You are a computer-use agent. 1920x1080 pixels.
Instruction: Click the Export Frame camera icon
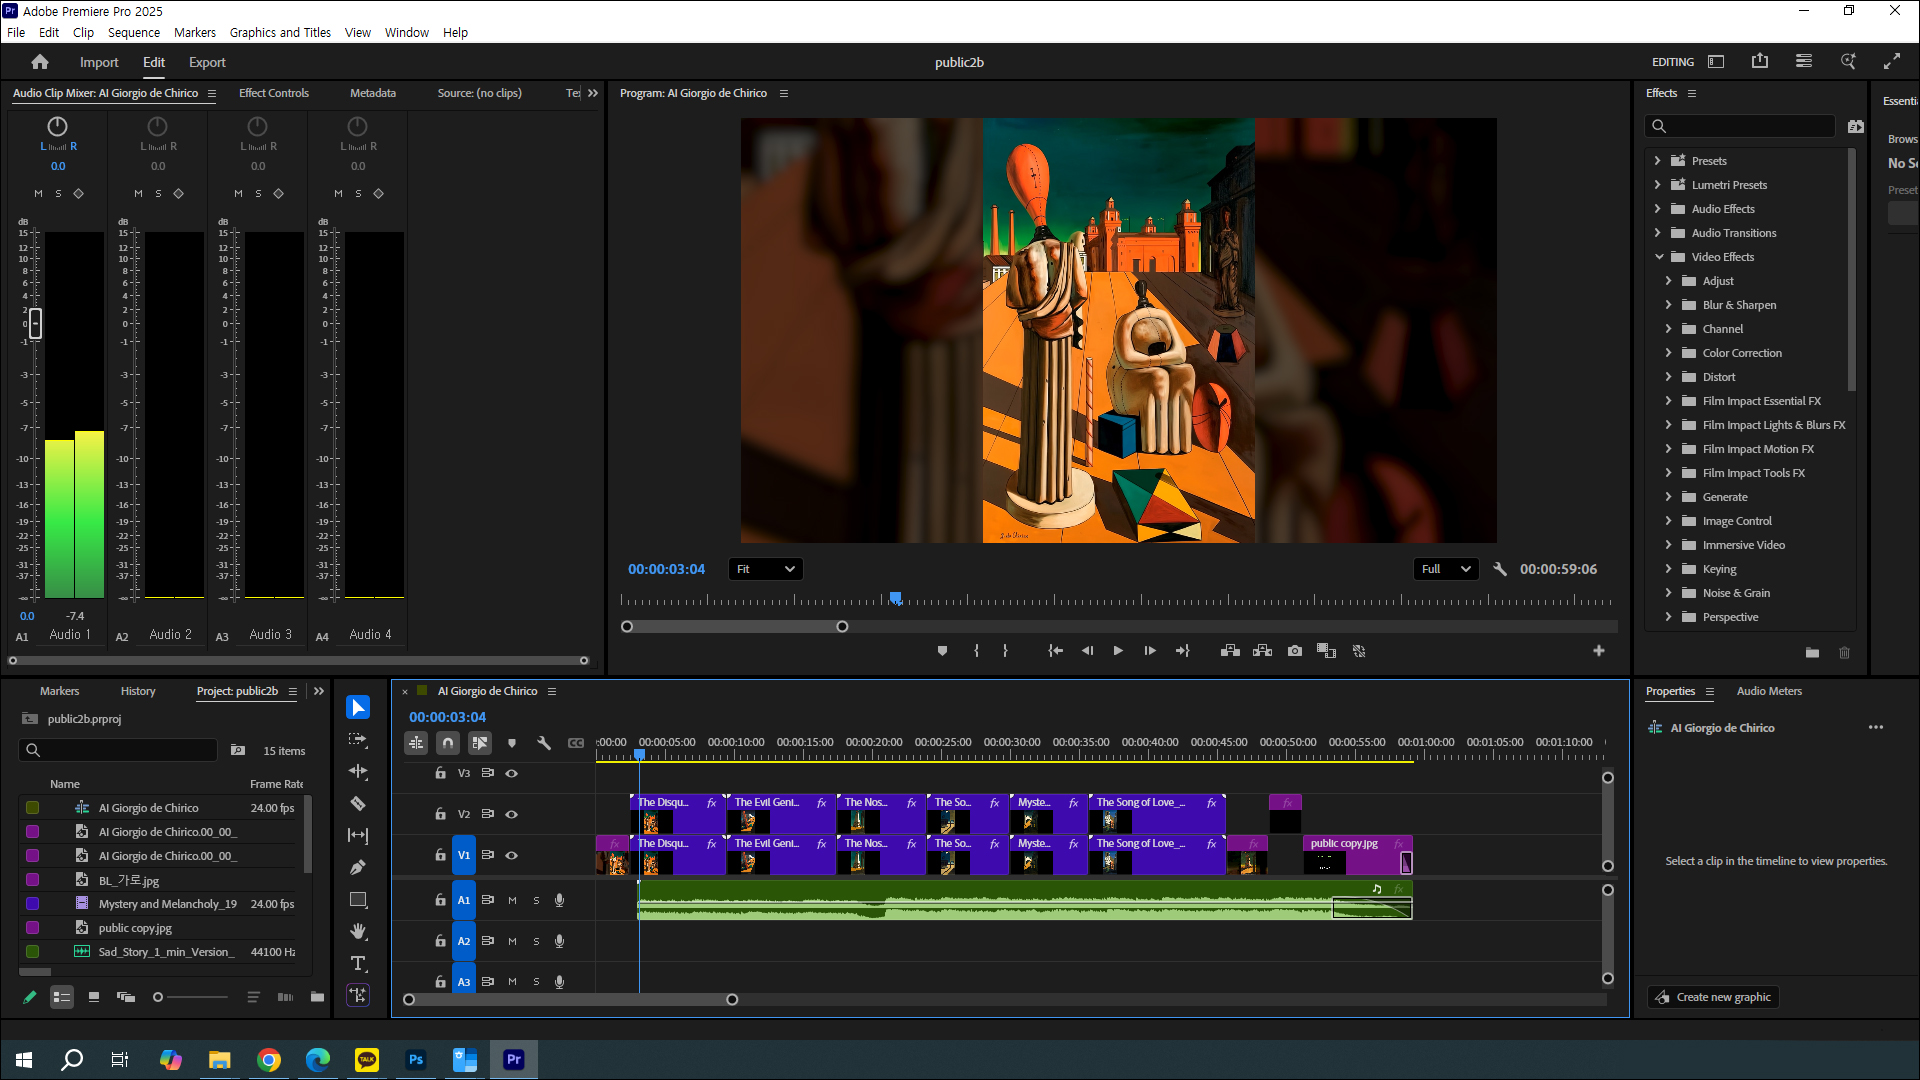pyautogui.click(x=1295, y=651)
